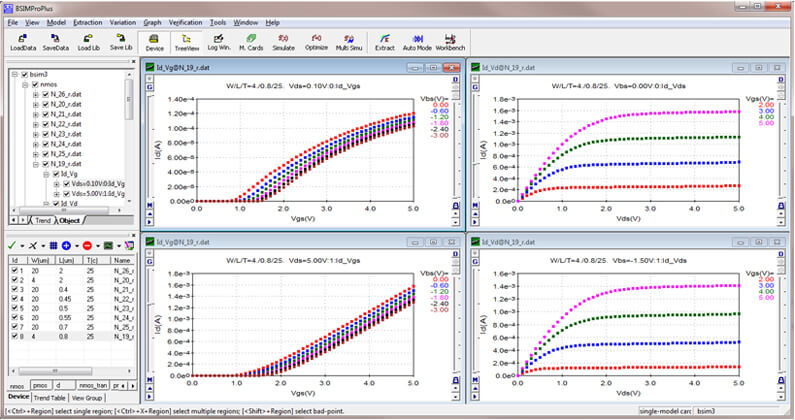
Task: Toggle the Vds=5.00V:1:Id_Vg tree checkbox
Action: point(66,194)
